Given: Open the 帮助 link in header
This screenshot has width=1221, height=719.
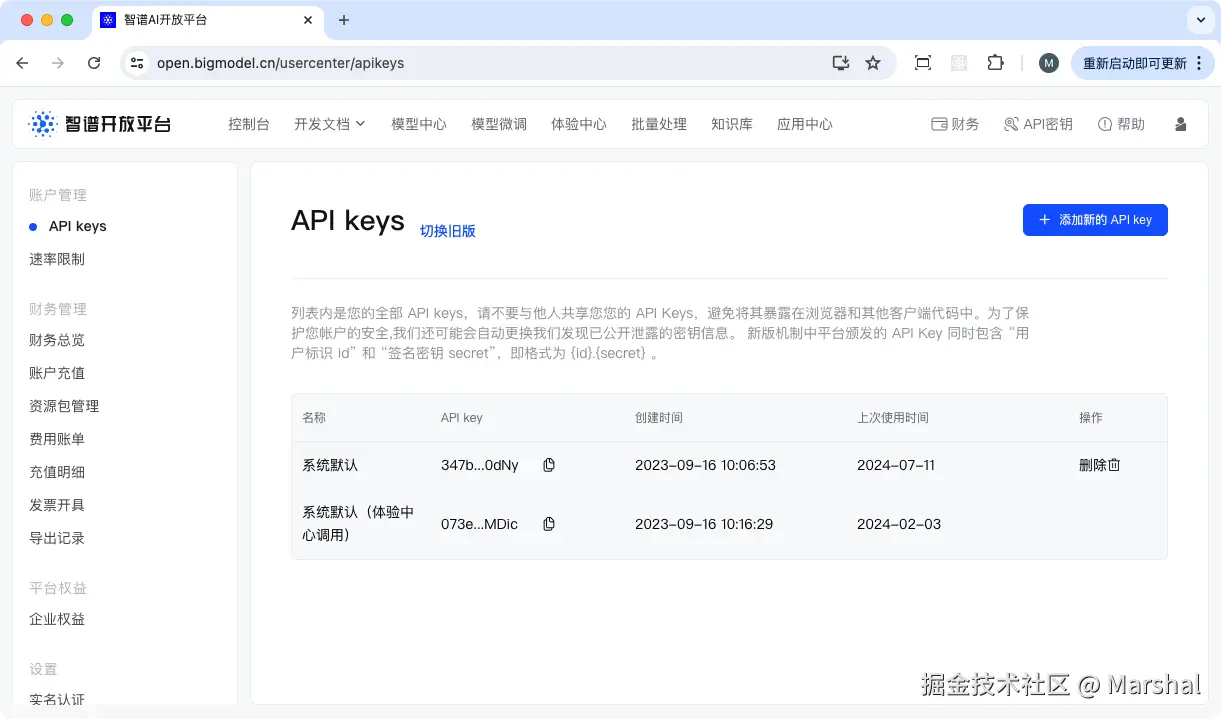Looking at the screenshot, I should click(x=1121, y=124).
